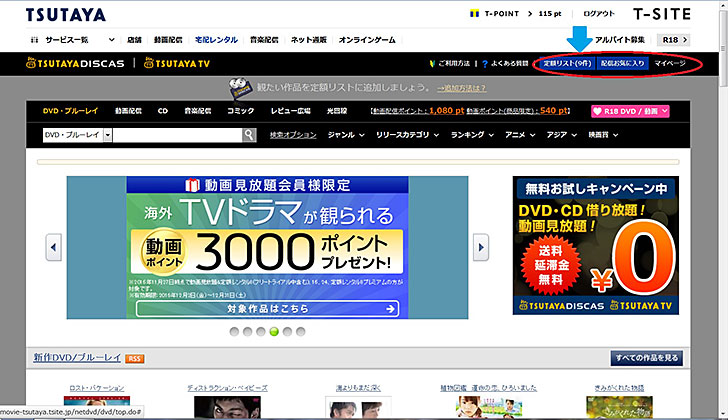Switch to the 動画配信 black bar tab
728x420 pixels.
click(x=128, y=111)
